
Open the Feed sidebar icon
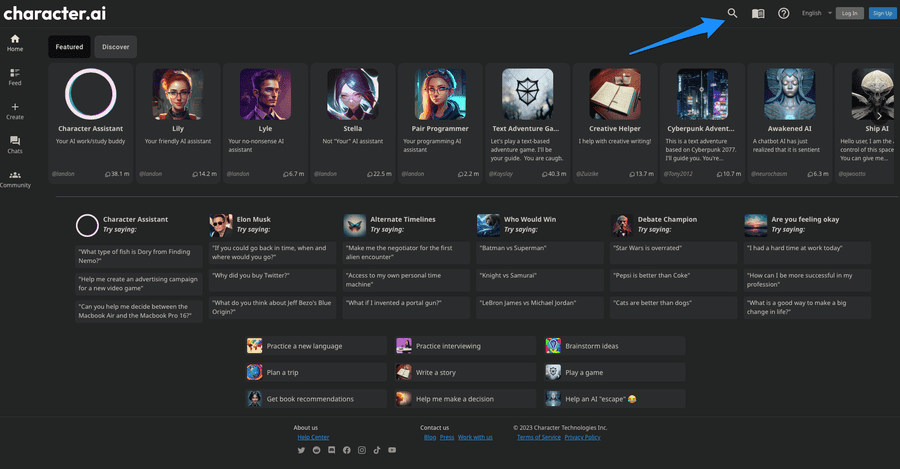point(15,77)
